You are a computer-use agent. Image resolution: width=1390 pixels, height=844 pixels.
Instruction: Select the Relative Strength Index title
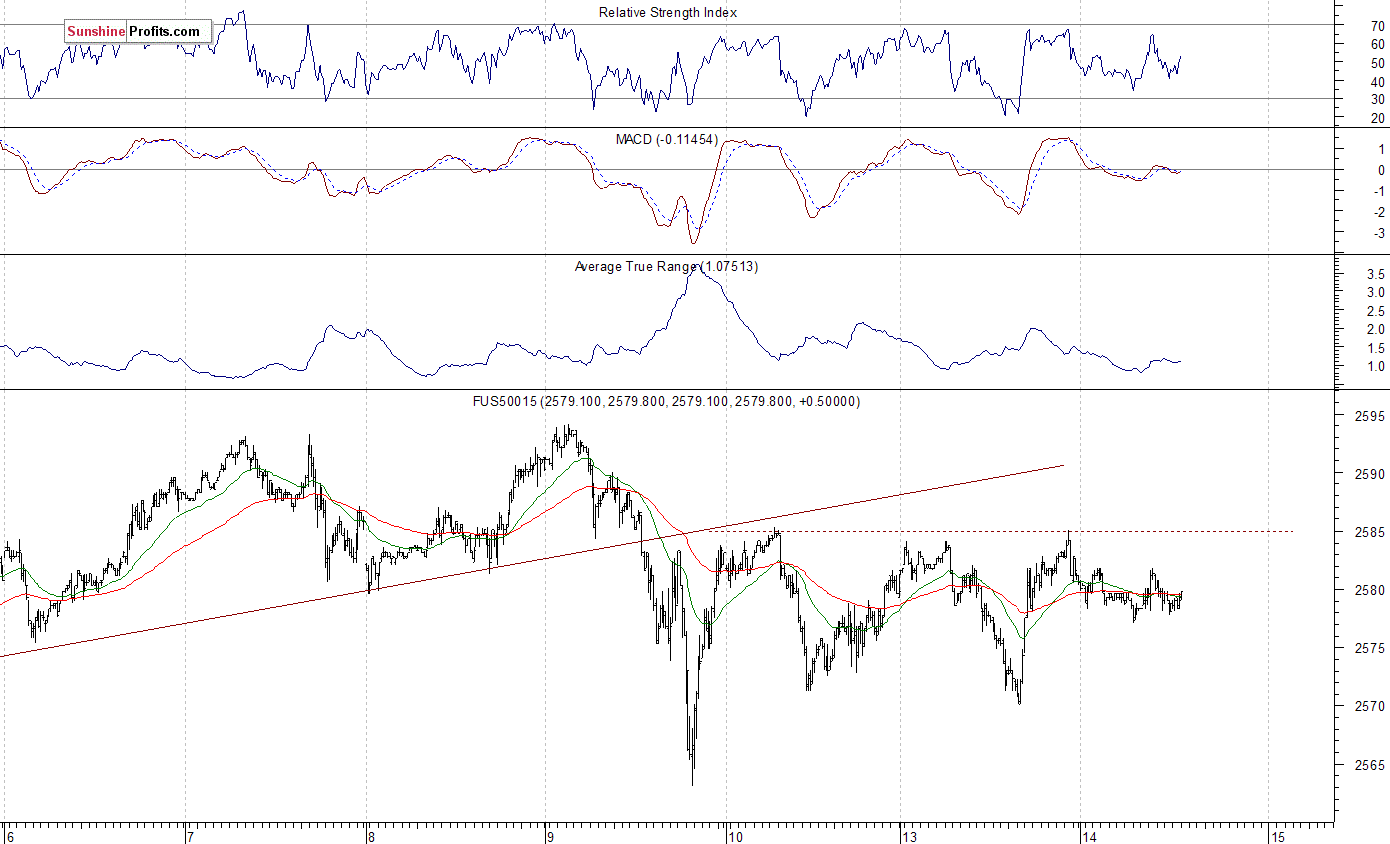668,12
